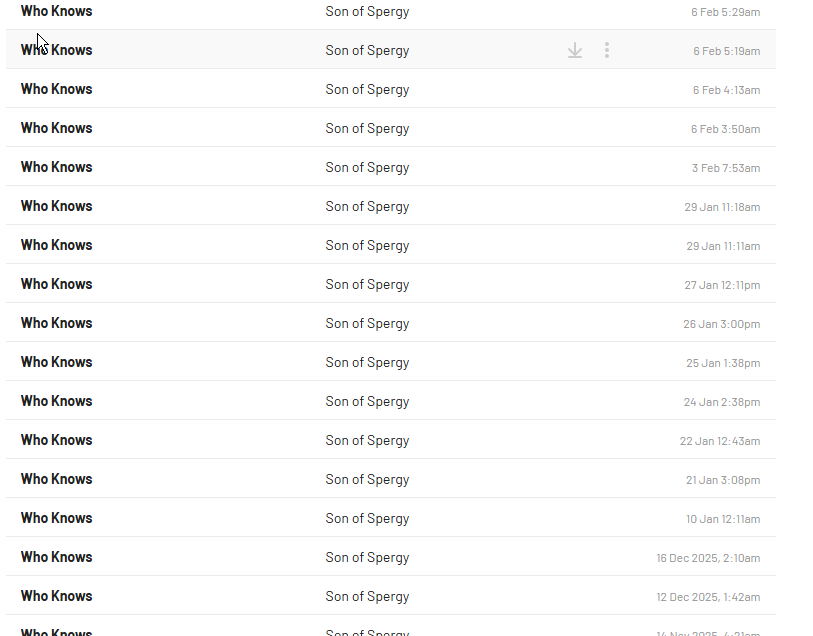Click the 3 Feb 7:53am timestamp

pos(726,168)
